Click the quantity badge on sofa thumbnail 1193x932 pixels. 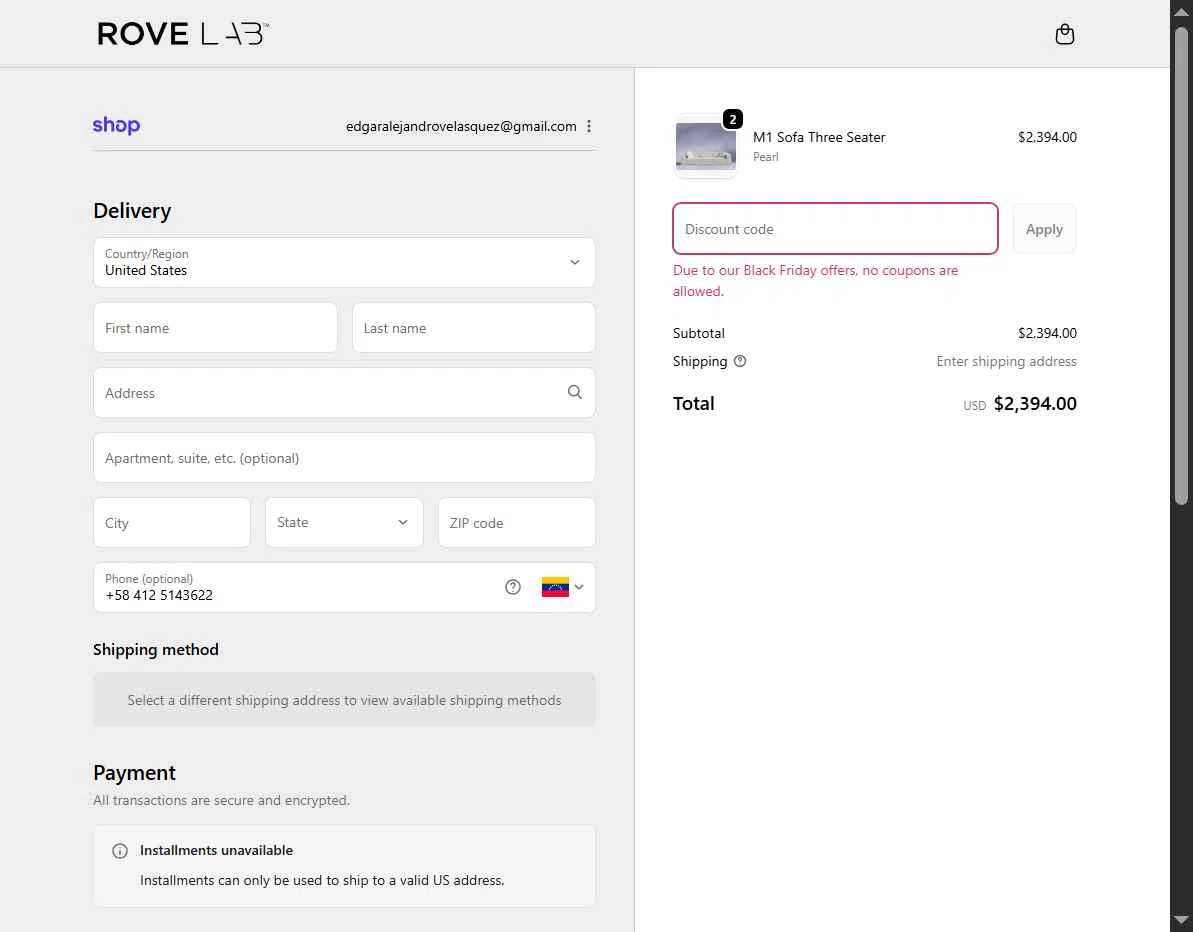(x=732, y=119)
